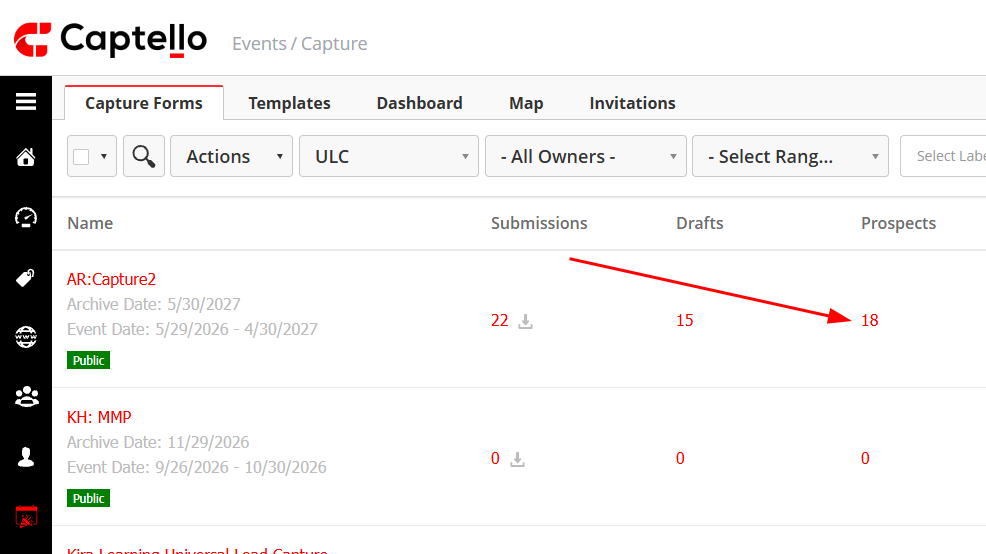Open the 0 submissions count for KH: MMP
This screenshot has height=554, width=986.
(x=496, y=458)
